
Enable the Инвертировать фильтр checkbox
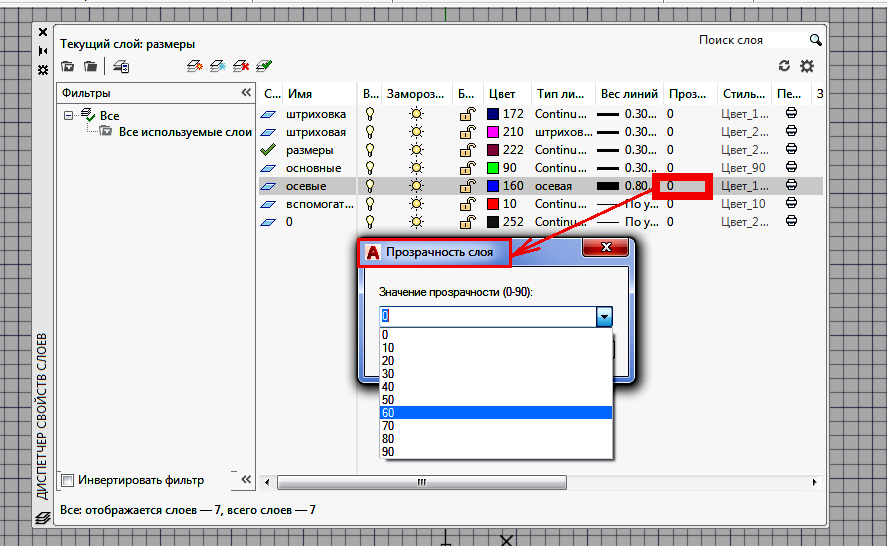point(68,480)
